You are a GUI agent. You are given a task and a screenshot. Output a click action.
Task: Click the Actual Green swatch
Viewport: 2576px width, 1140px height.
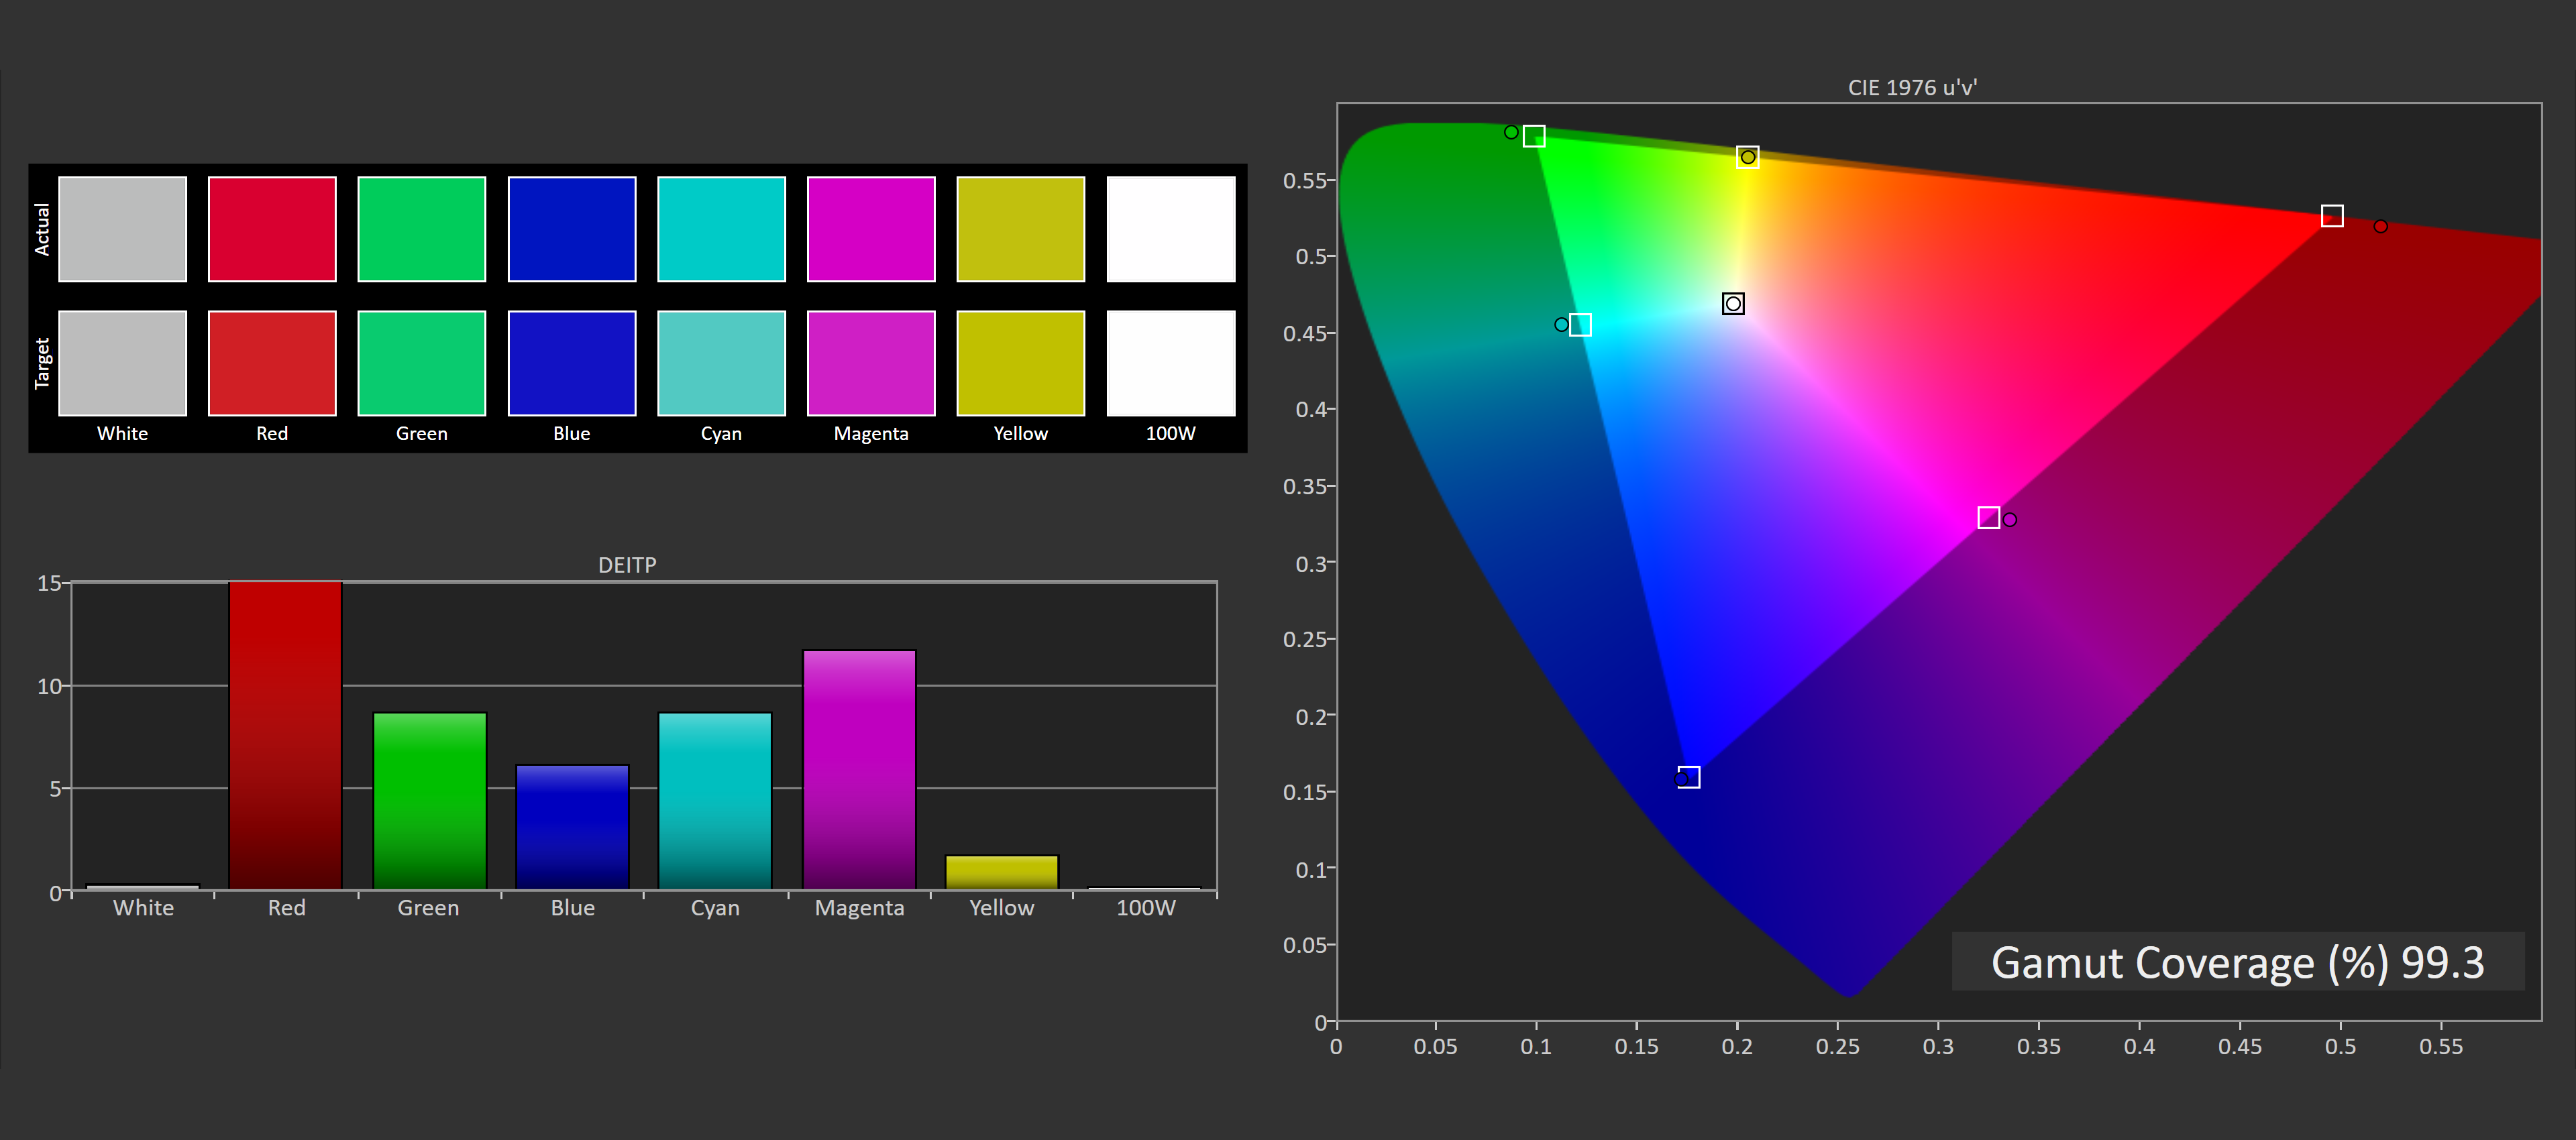click(x=422, y=229)
